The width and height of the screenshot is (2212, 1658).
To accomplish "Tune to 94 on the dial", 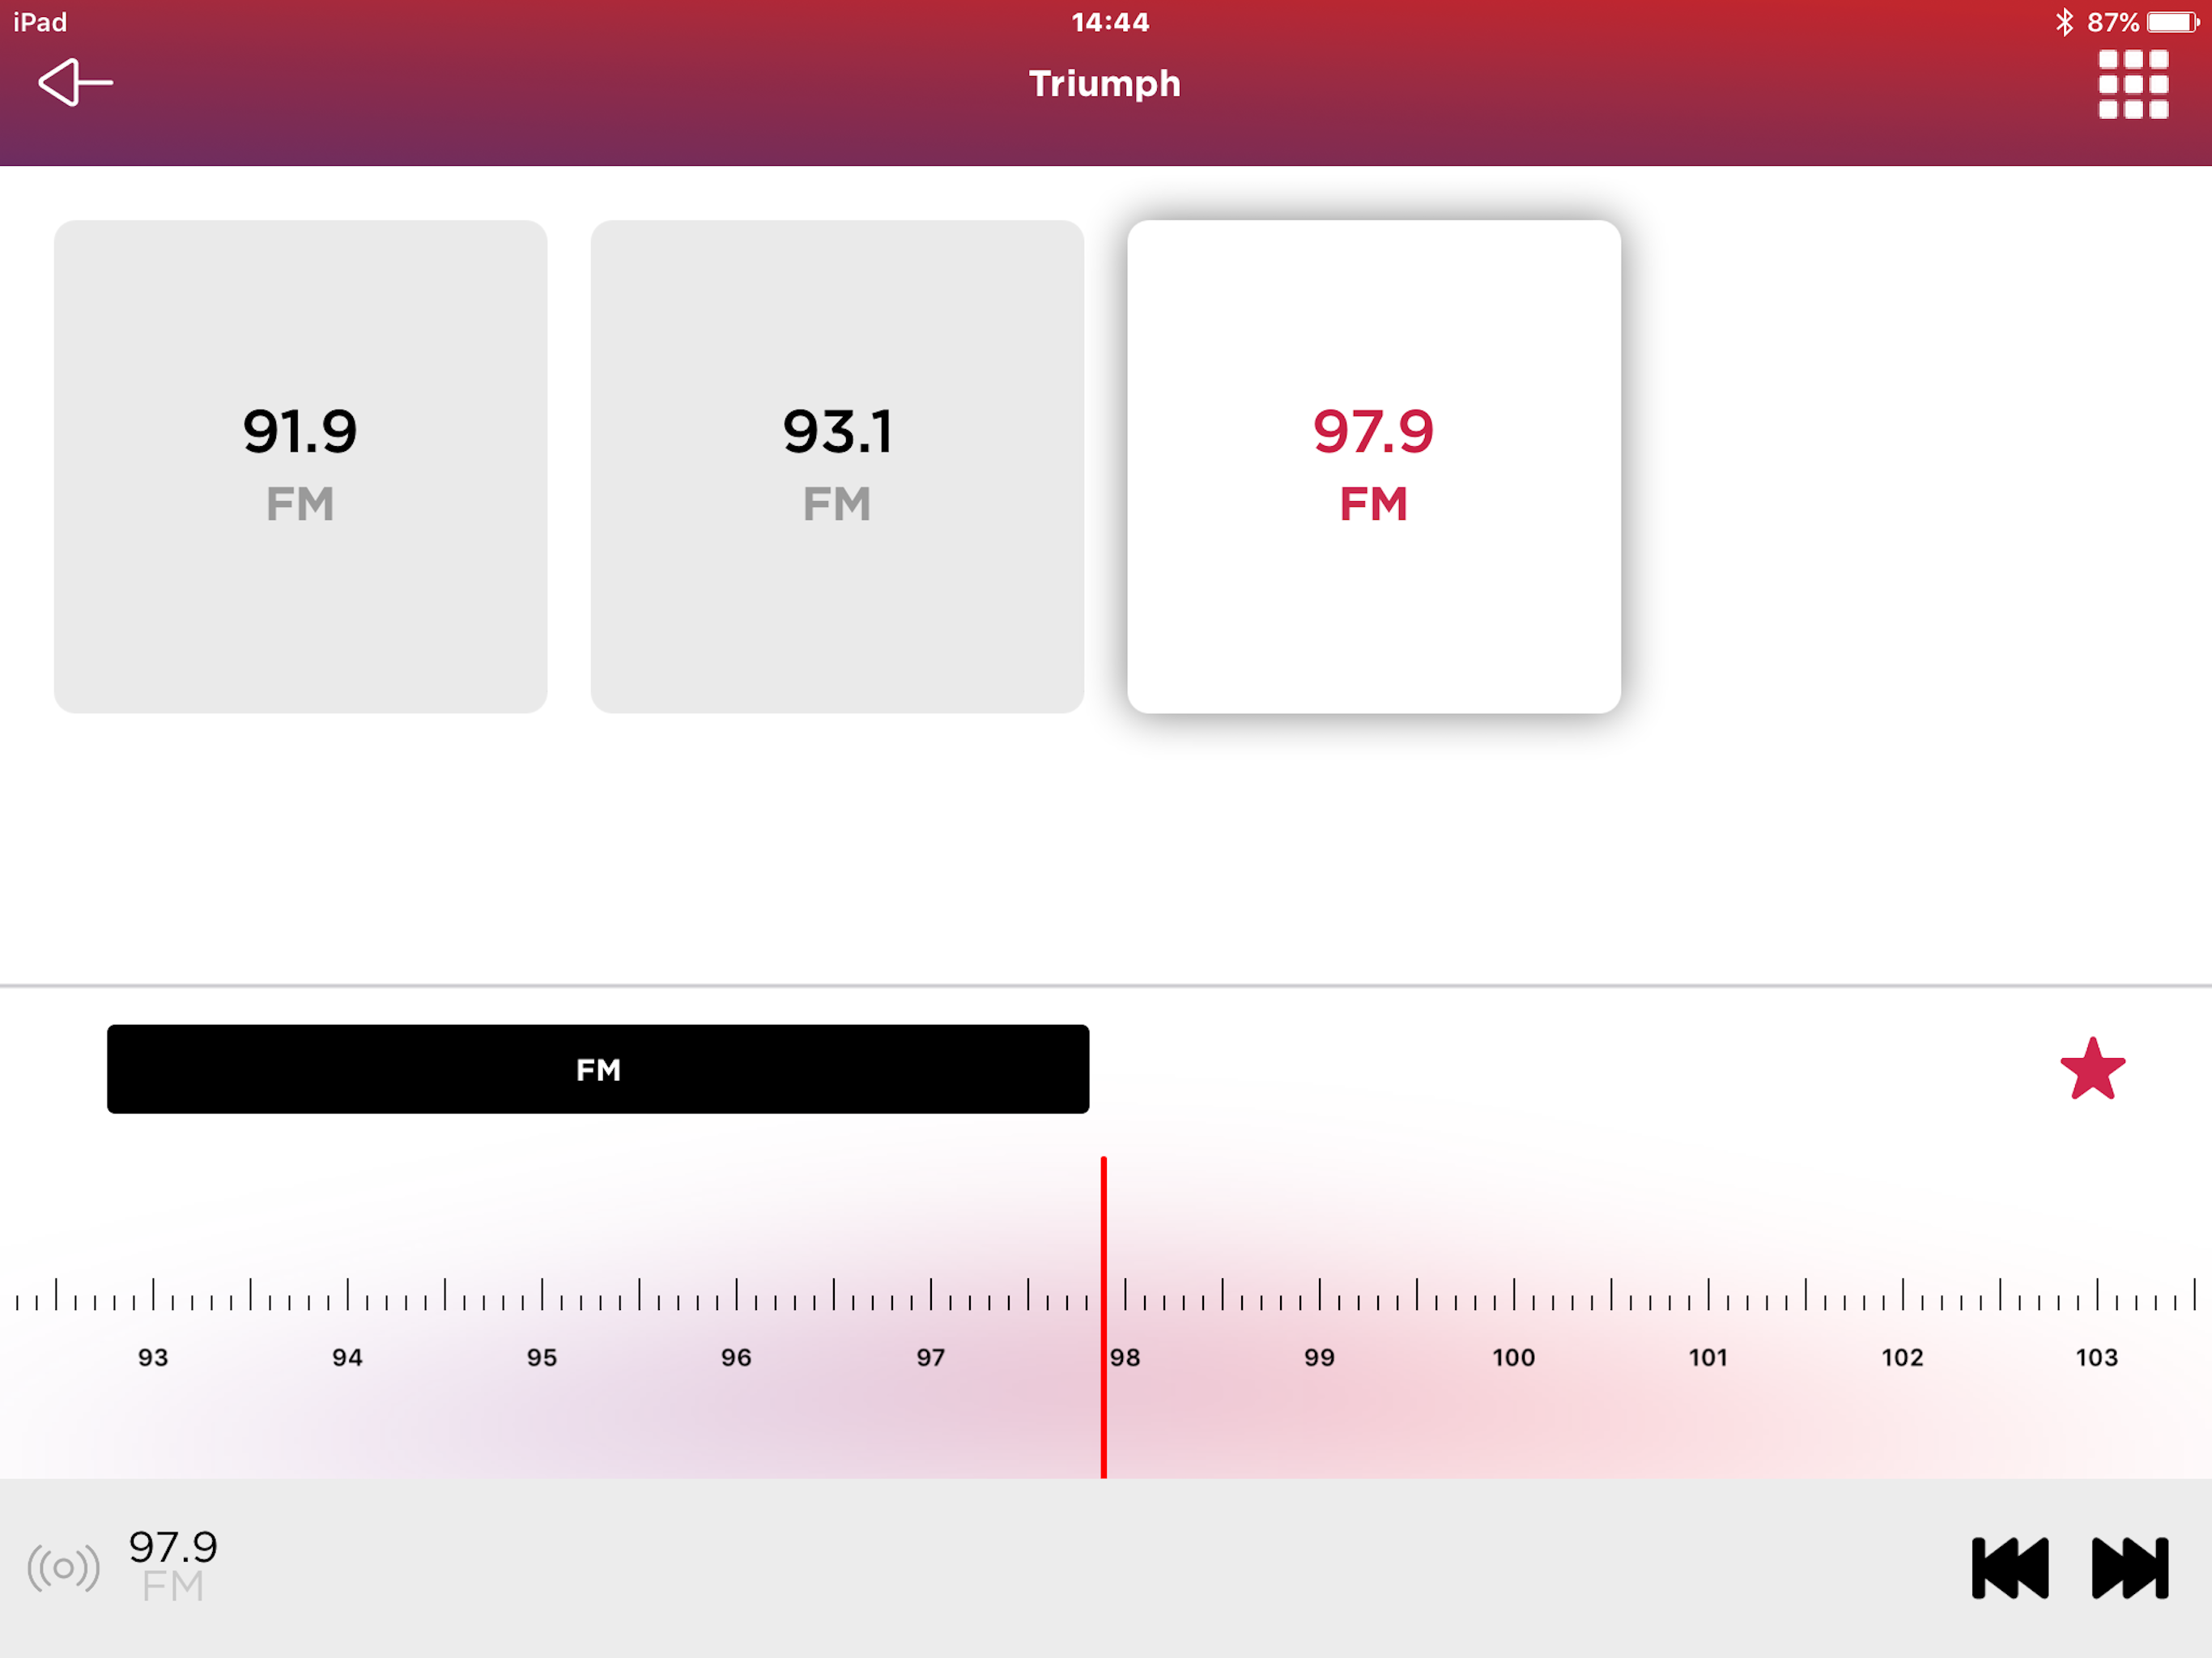I will tap(347, 1357).
